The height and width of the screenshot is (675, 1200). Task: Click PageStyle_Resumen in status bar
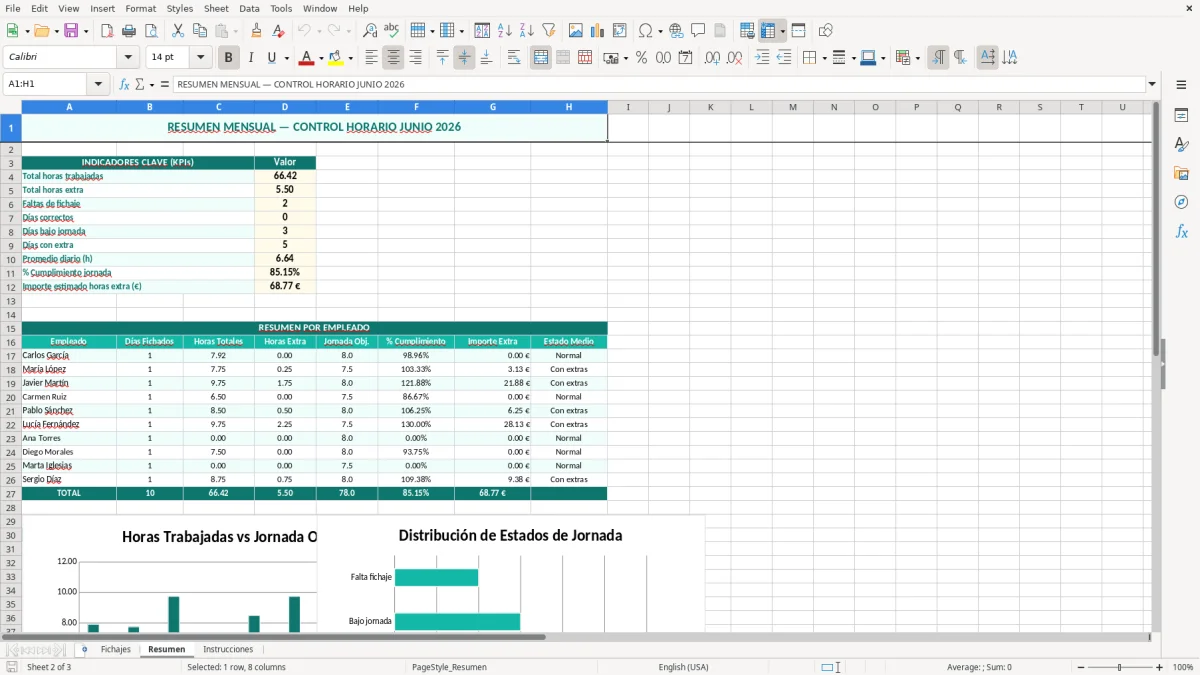pos(449,667)
